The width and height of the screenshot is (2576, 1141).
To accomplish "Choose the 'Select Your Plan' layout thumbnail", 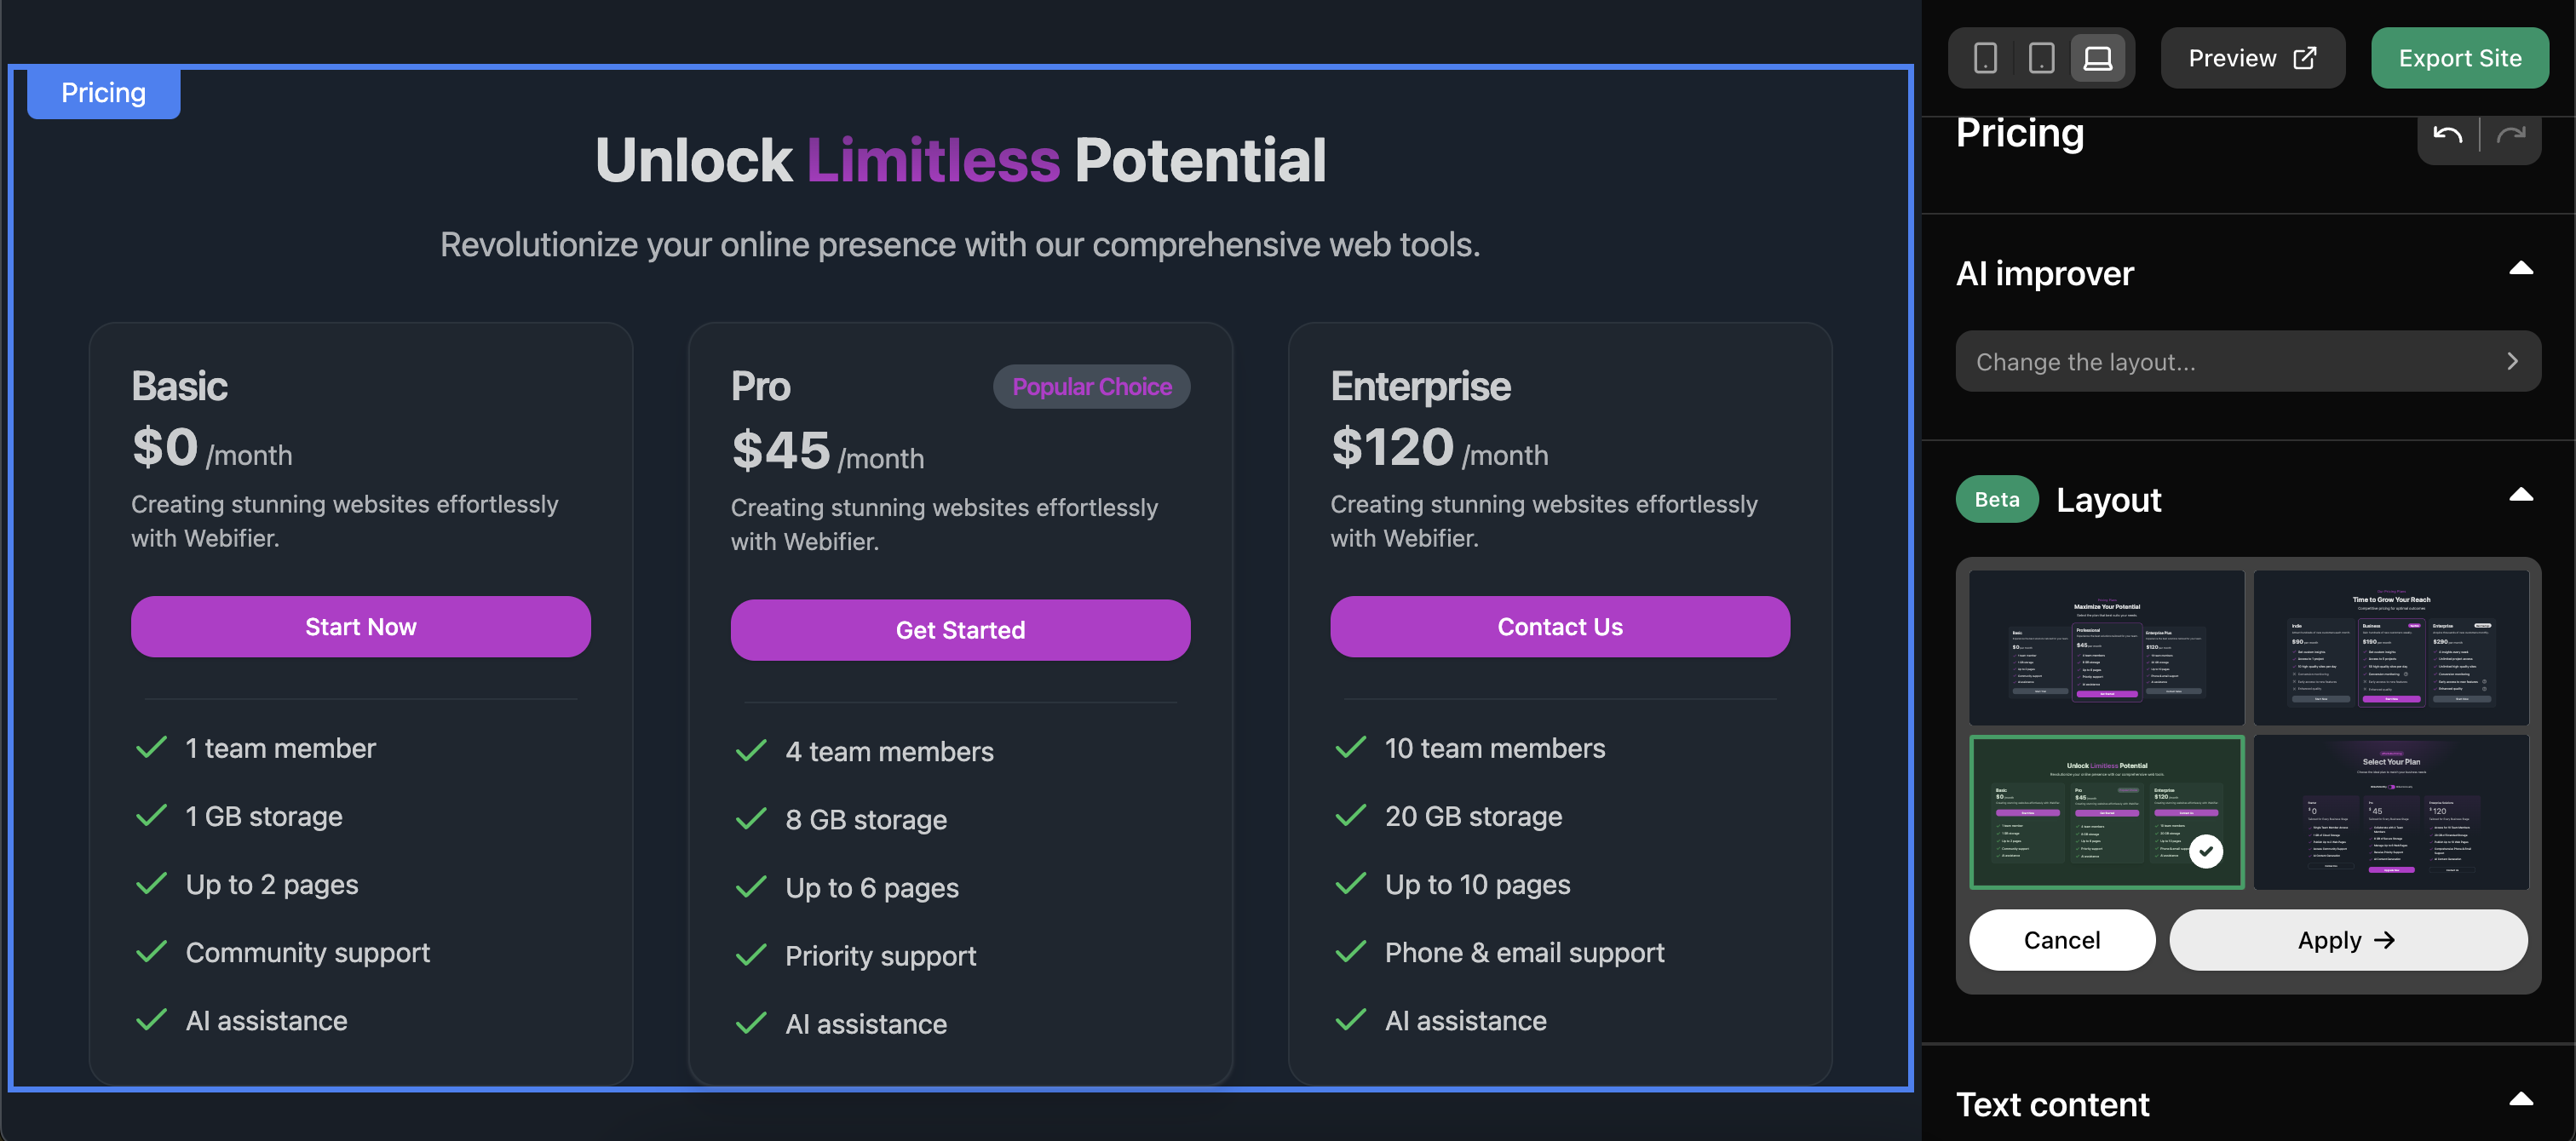I will [x=2391, y=812].
